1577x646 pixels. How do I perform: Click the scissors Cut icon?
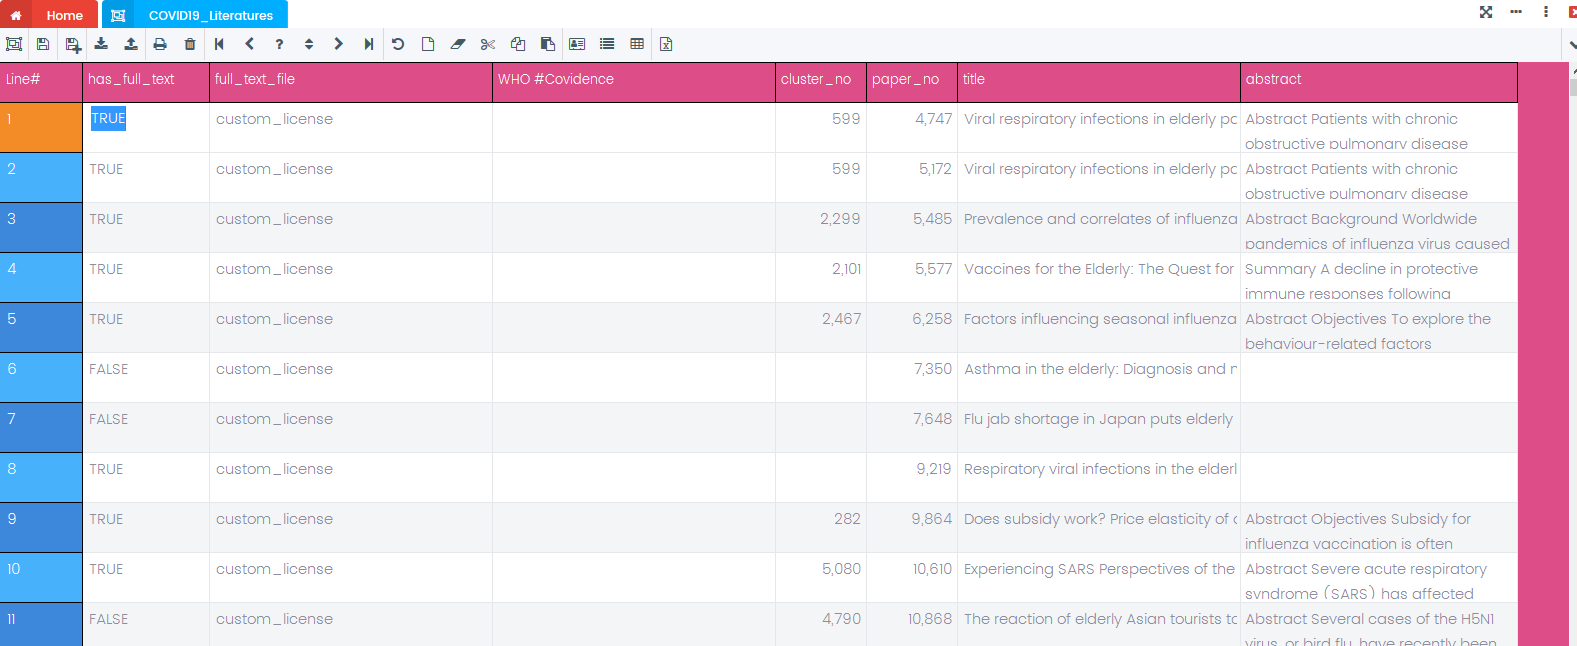pyautogui.click(x=488, y=44)
